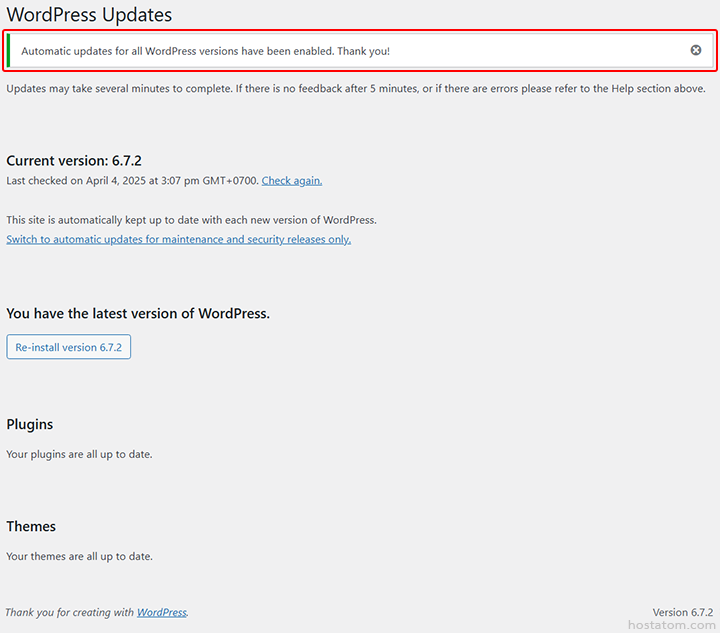Viewport: 720px width, 633px height.
Task: Click the hostatom.com watermark
Action: tap(672, 624)
